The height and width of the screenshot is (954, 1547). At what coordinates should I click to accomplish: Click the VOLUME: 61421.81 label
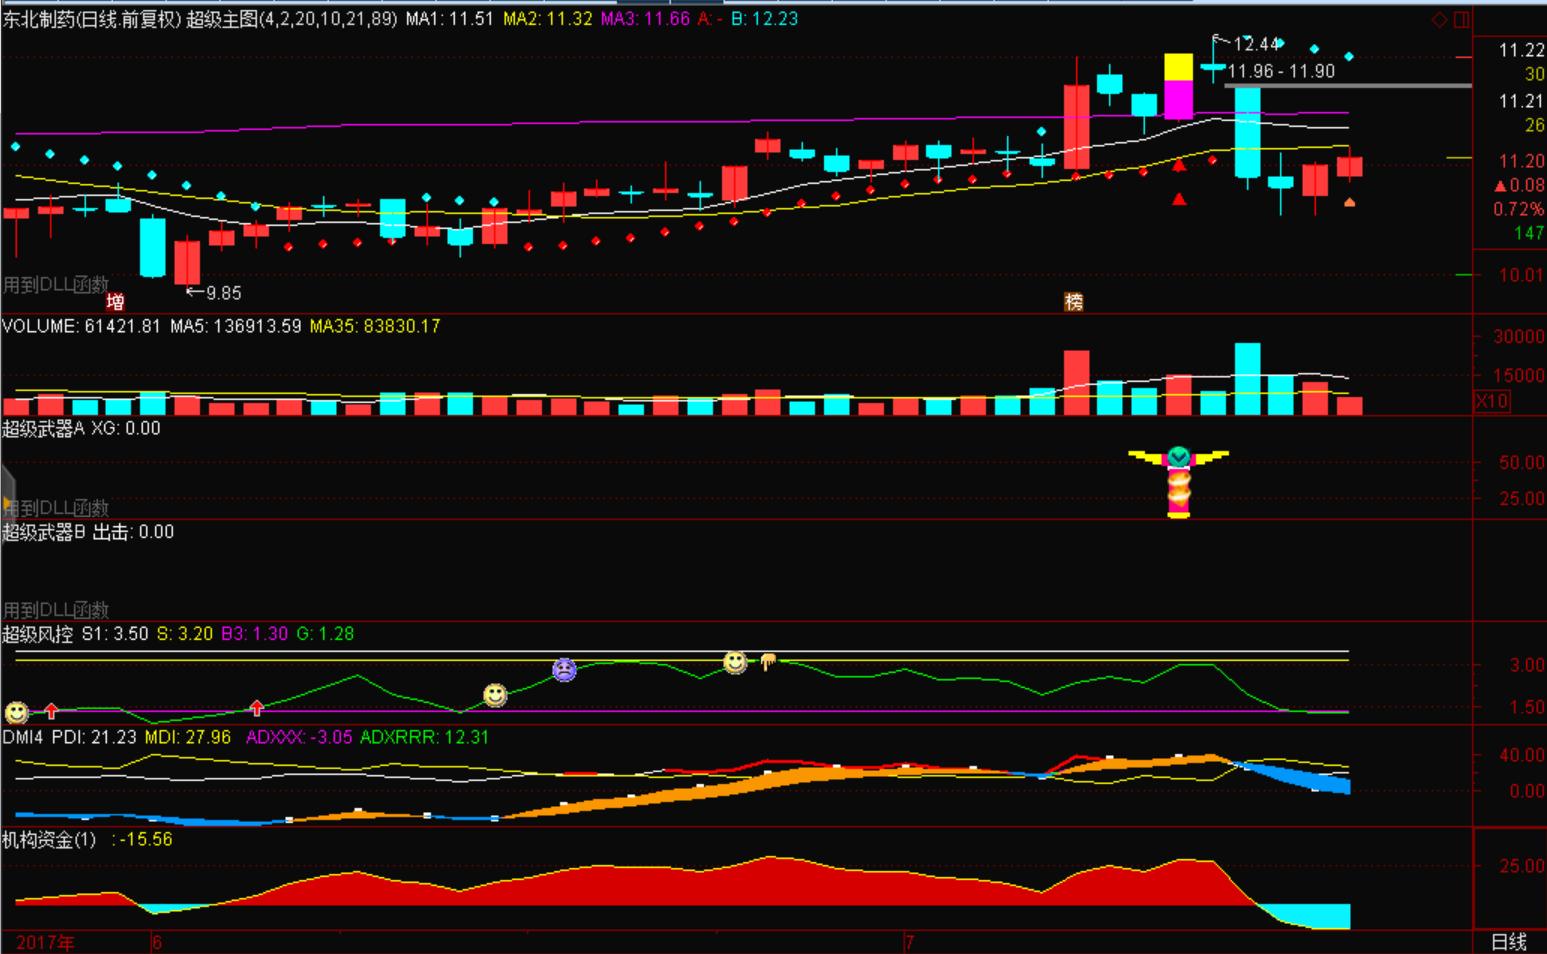coord(81,326)
